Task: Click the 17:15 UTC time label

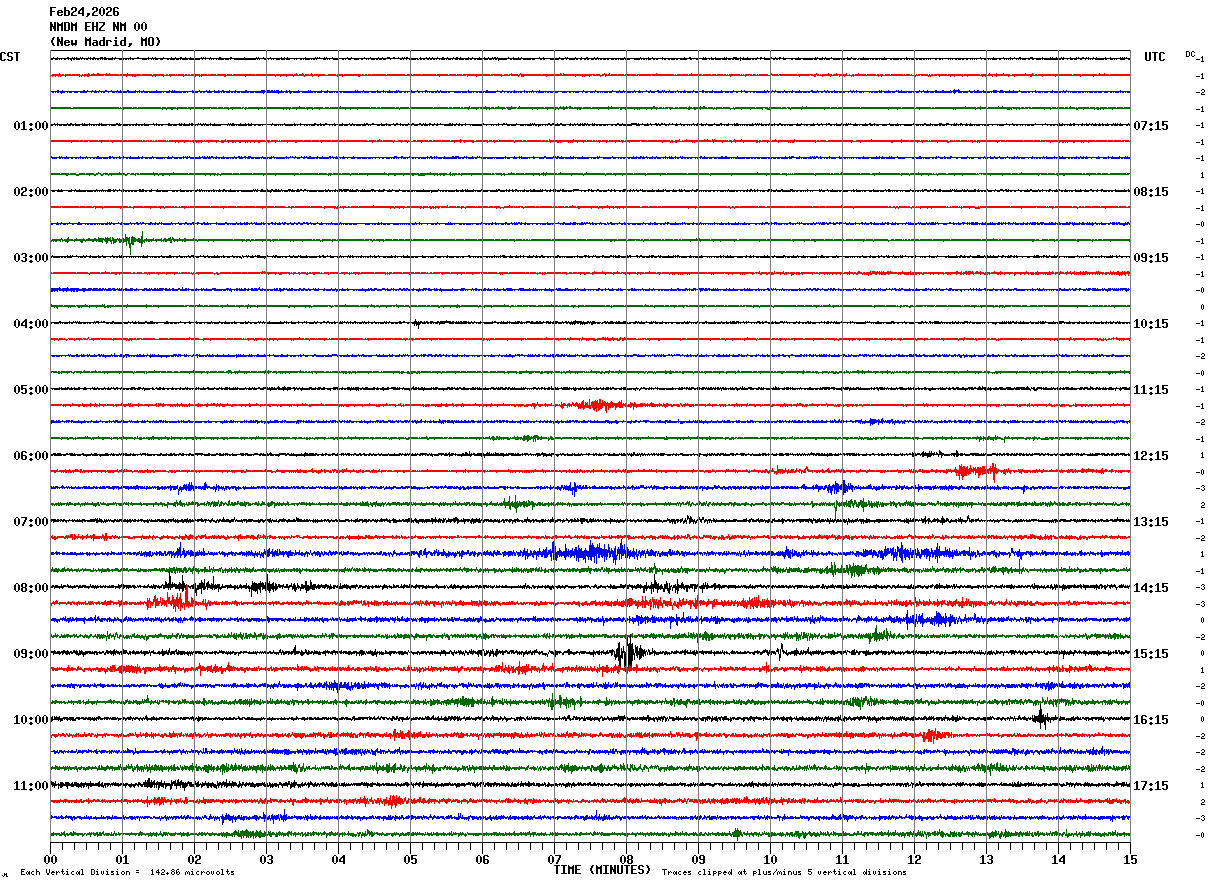Action: pos(1151,786)
